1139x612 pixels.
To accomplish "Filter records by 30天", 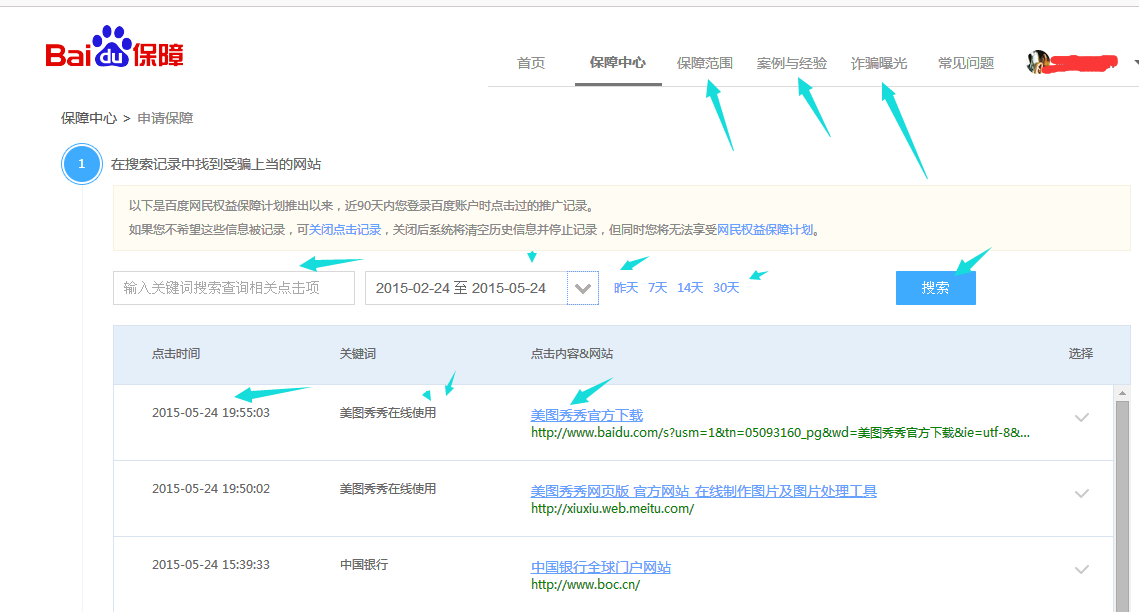I will pyautogui.click(x=726, y=288).
